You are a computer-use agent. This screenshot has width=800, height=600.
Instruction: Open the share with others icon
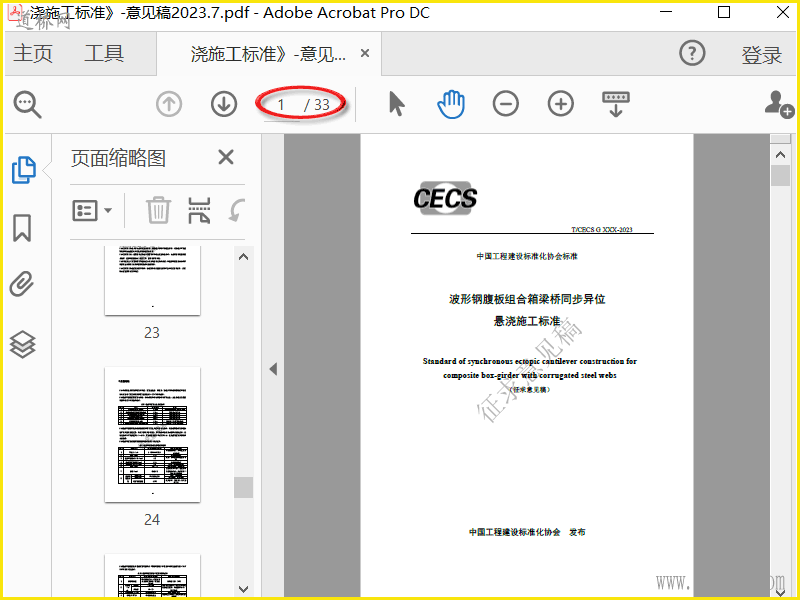point(779,104)
